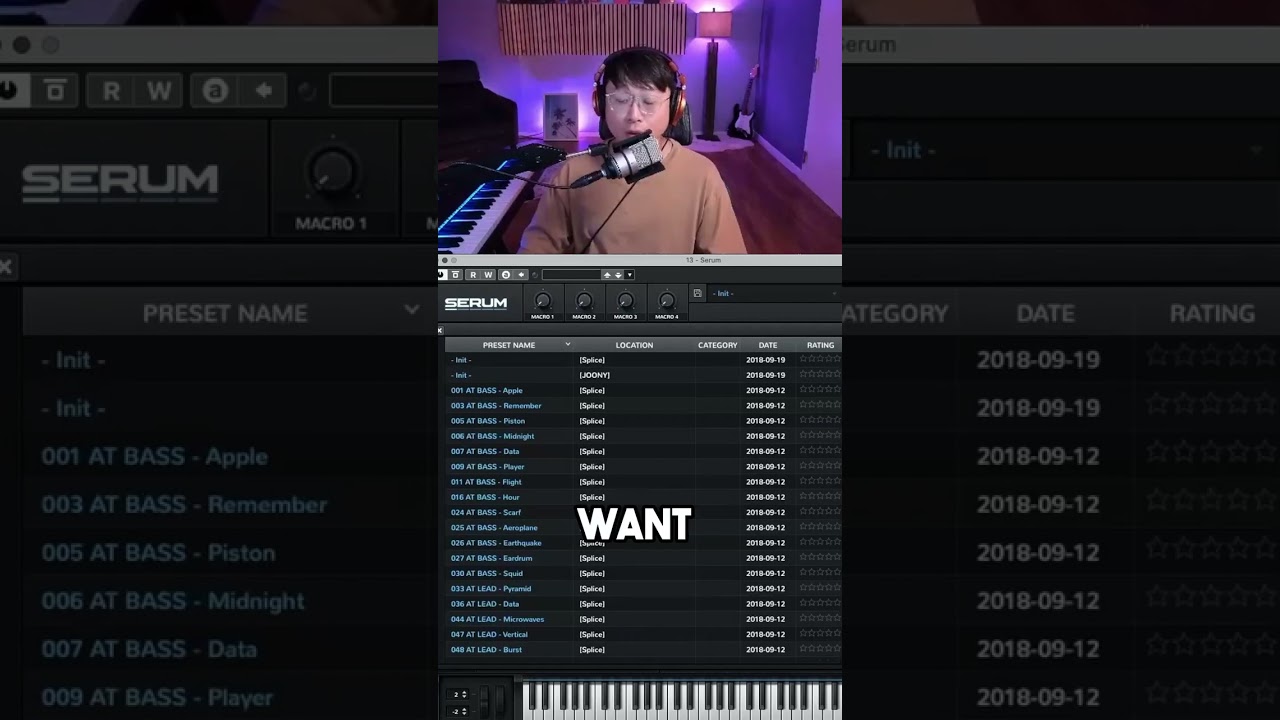This screenshot has width=1280, height=720.
Task: Set star rating for '033 AT LEAD - Pyramid'
Action: pyautogui.click(x=819, y=589)
